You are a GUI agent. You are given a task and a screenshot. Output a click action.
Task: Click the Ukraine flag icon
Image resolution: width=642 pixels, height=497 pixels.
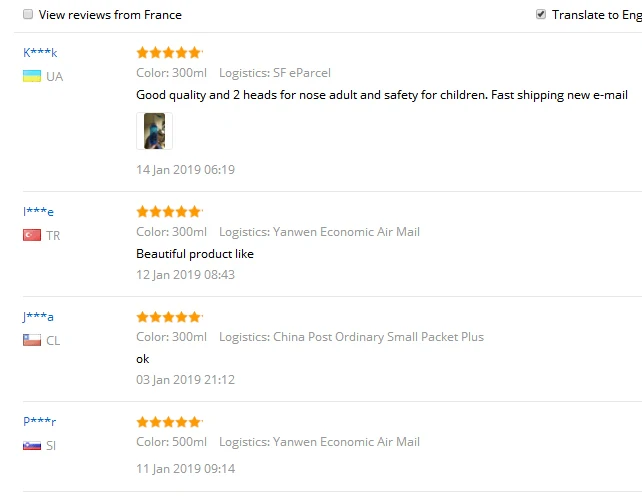tap(32, 76)
